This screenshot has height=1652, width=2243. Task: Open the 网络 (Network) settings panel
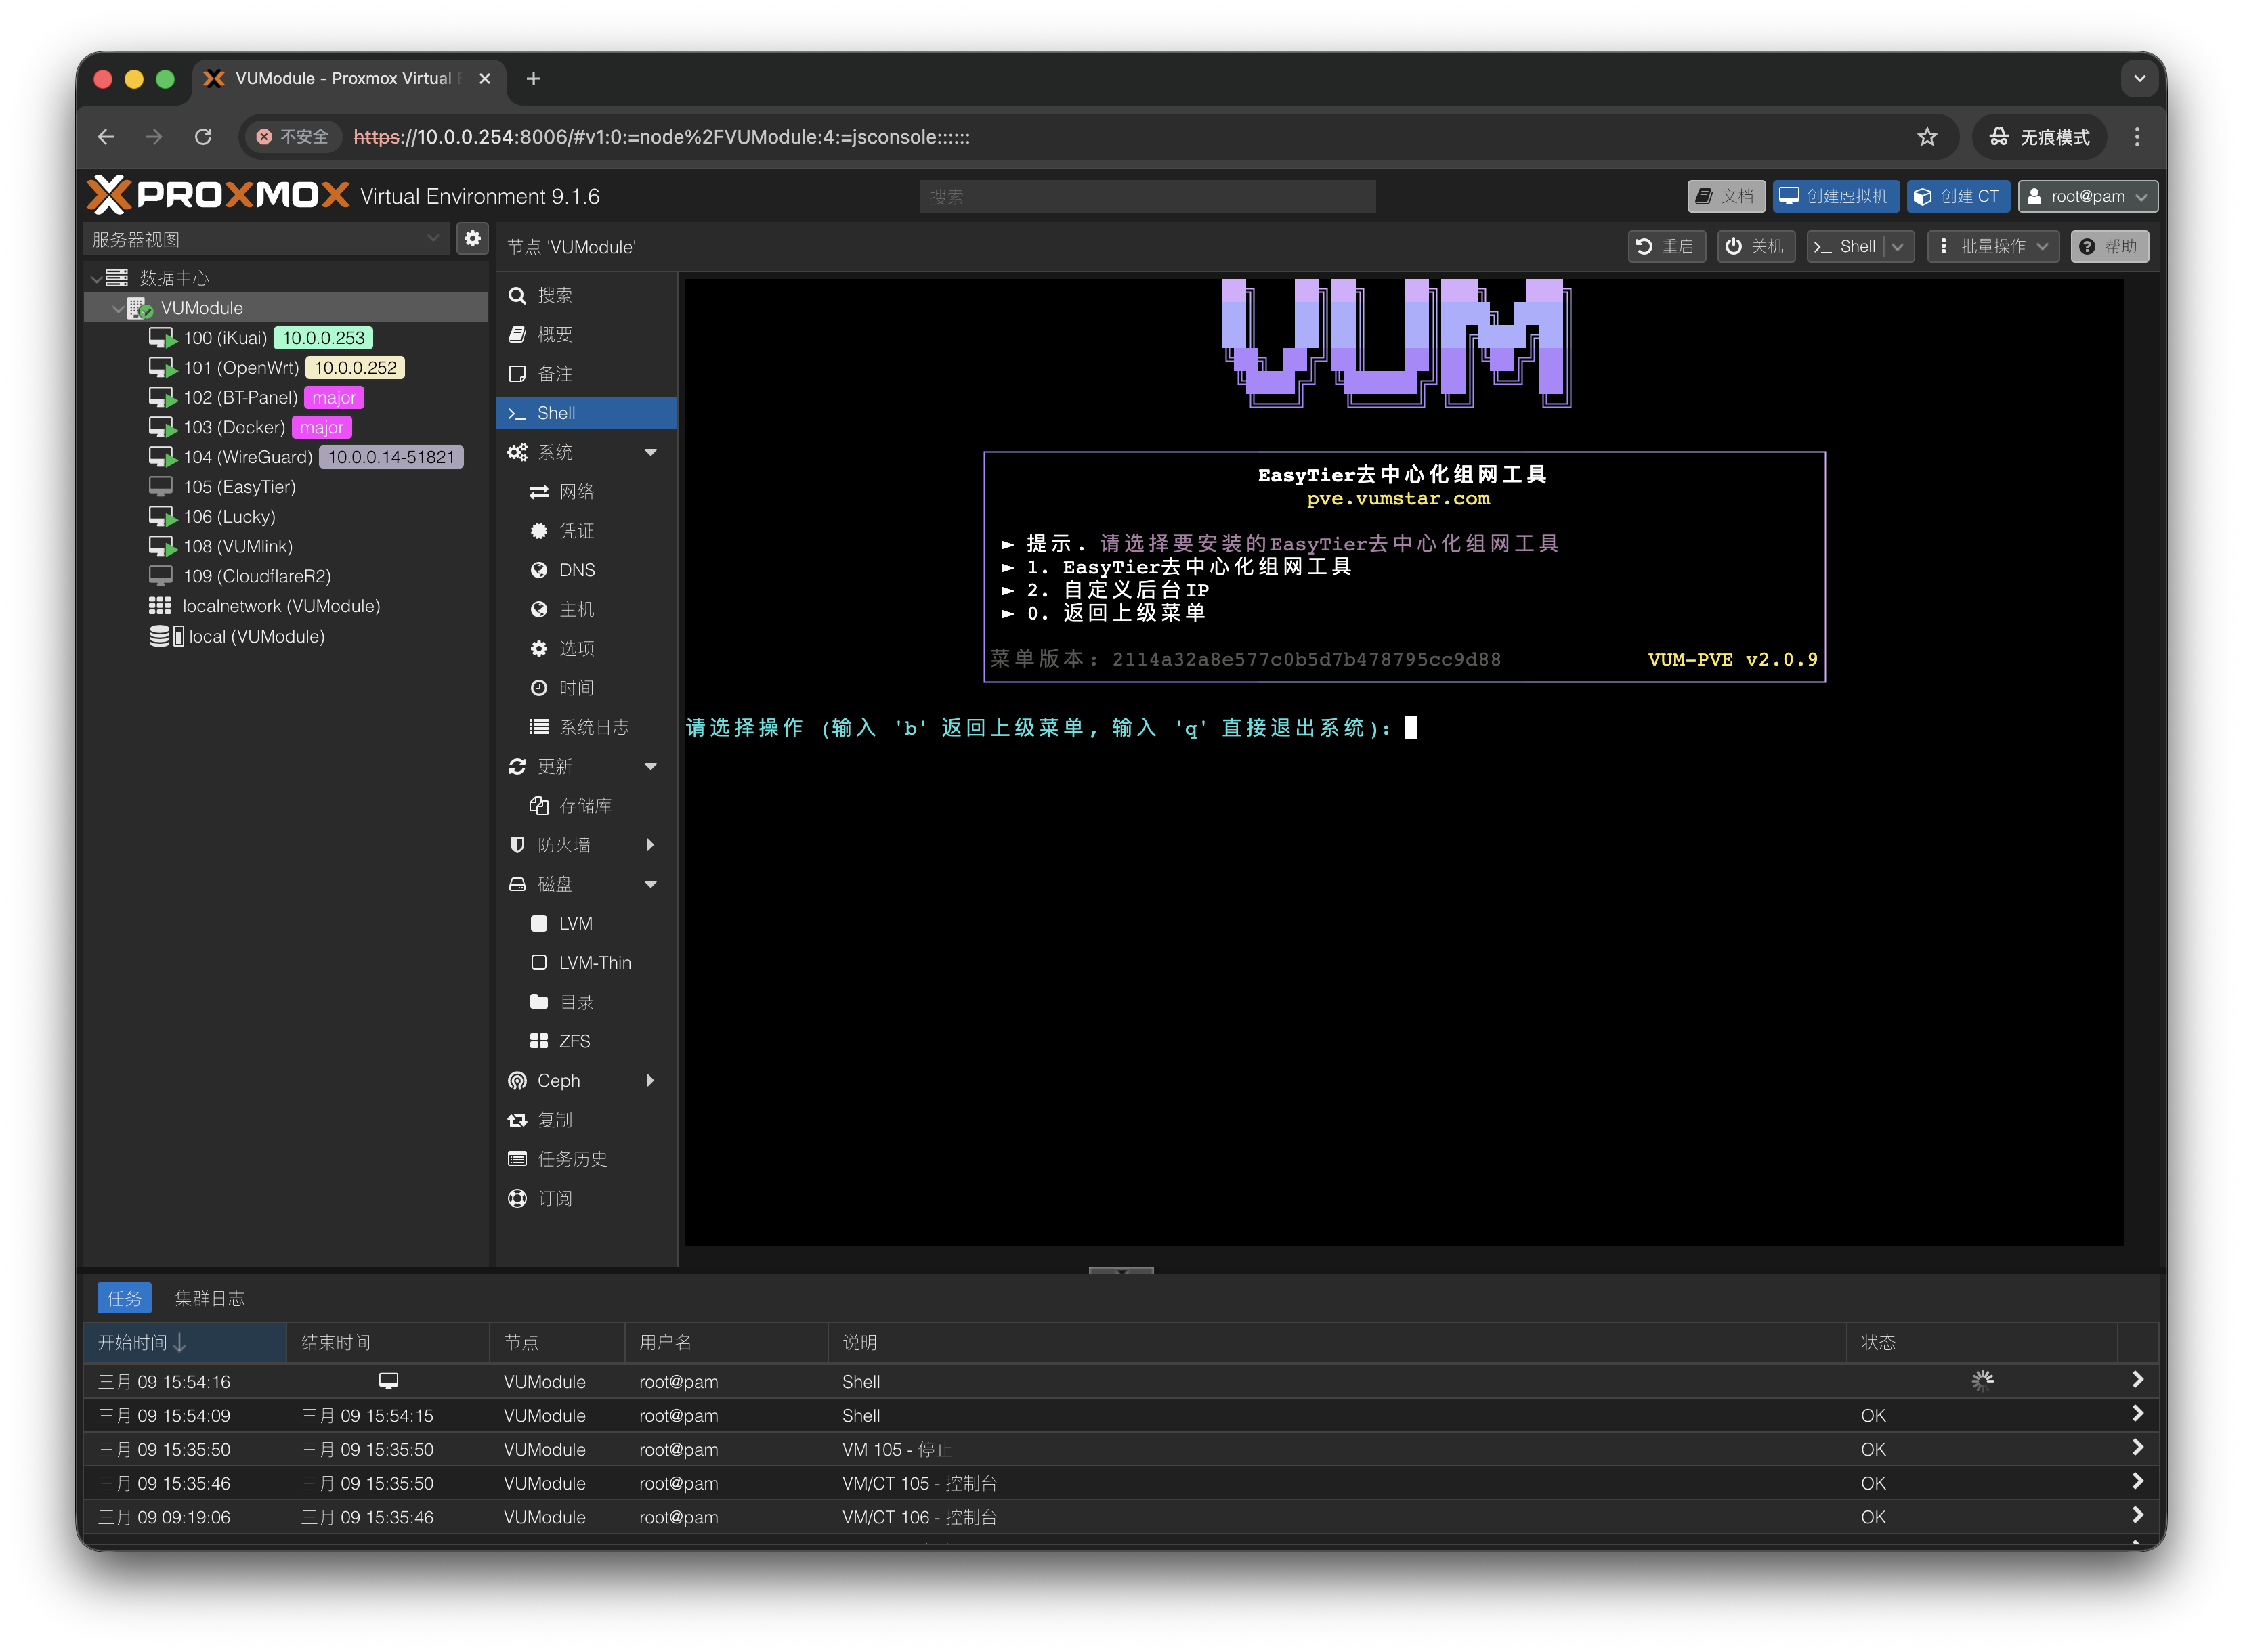(577, 492)
